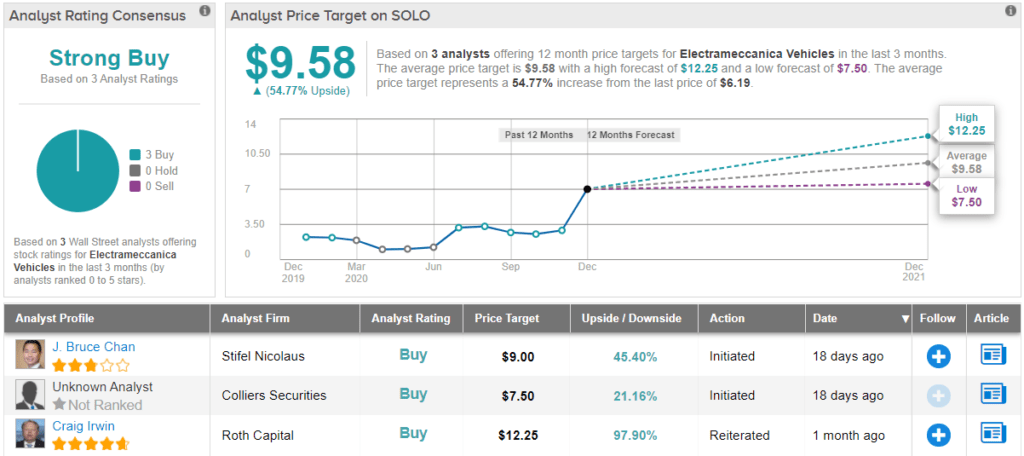Follow analyst Craig Irwin

pyautogui.click(x=938, y=434)
